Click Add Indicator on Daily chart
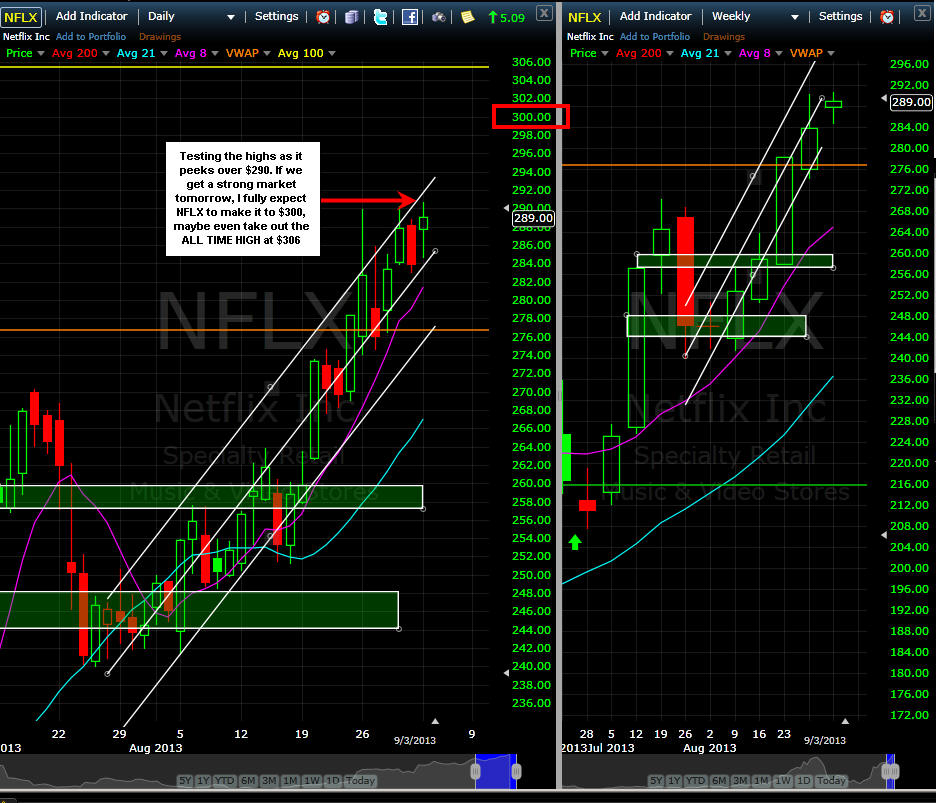 91,16
